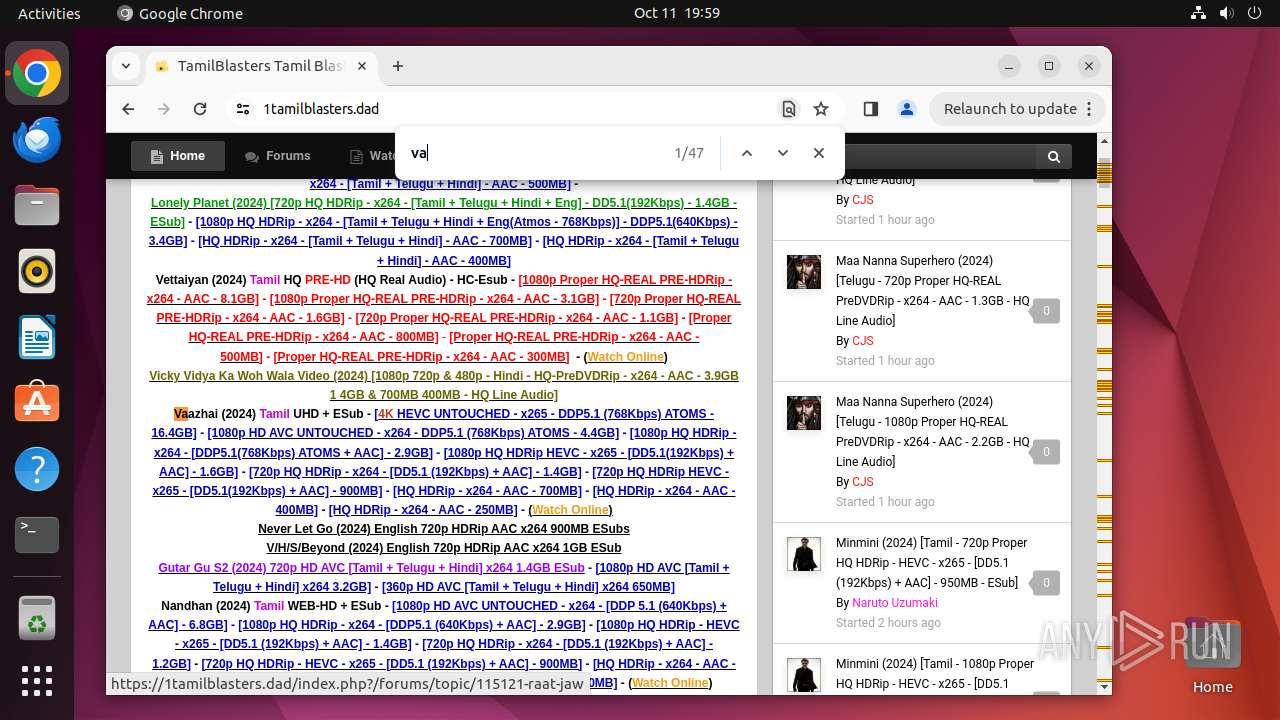The width and height of the screenshot is (1280, 720).
Task: Go to previous find result
Action: (x=746, y=153)
